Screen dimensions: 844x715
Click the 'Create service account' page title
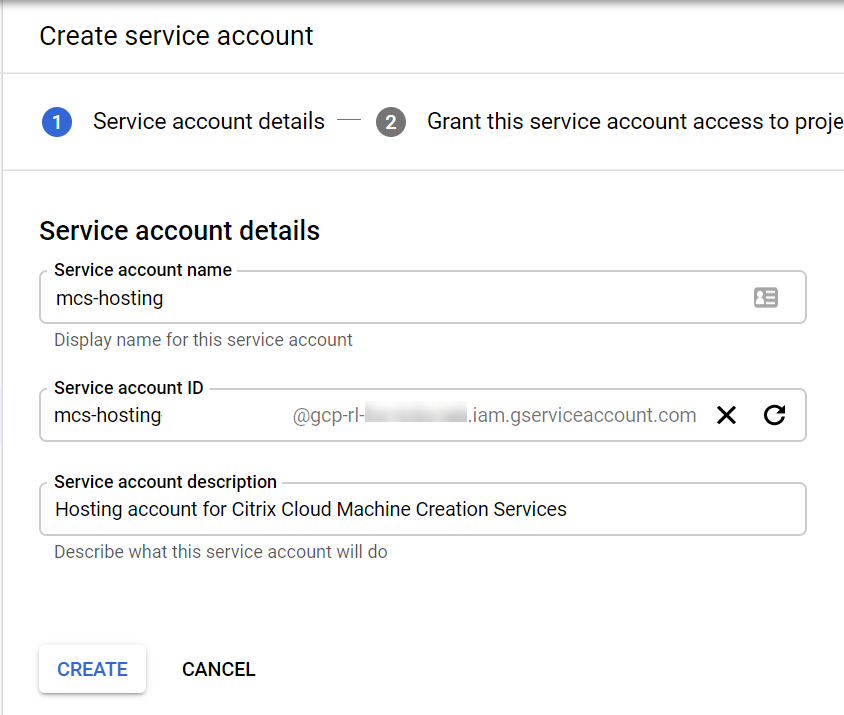(x=176, y=36)
